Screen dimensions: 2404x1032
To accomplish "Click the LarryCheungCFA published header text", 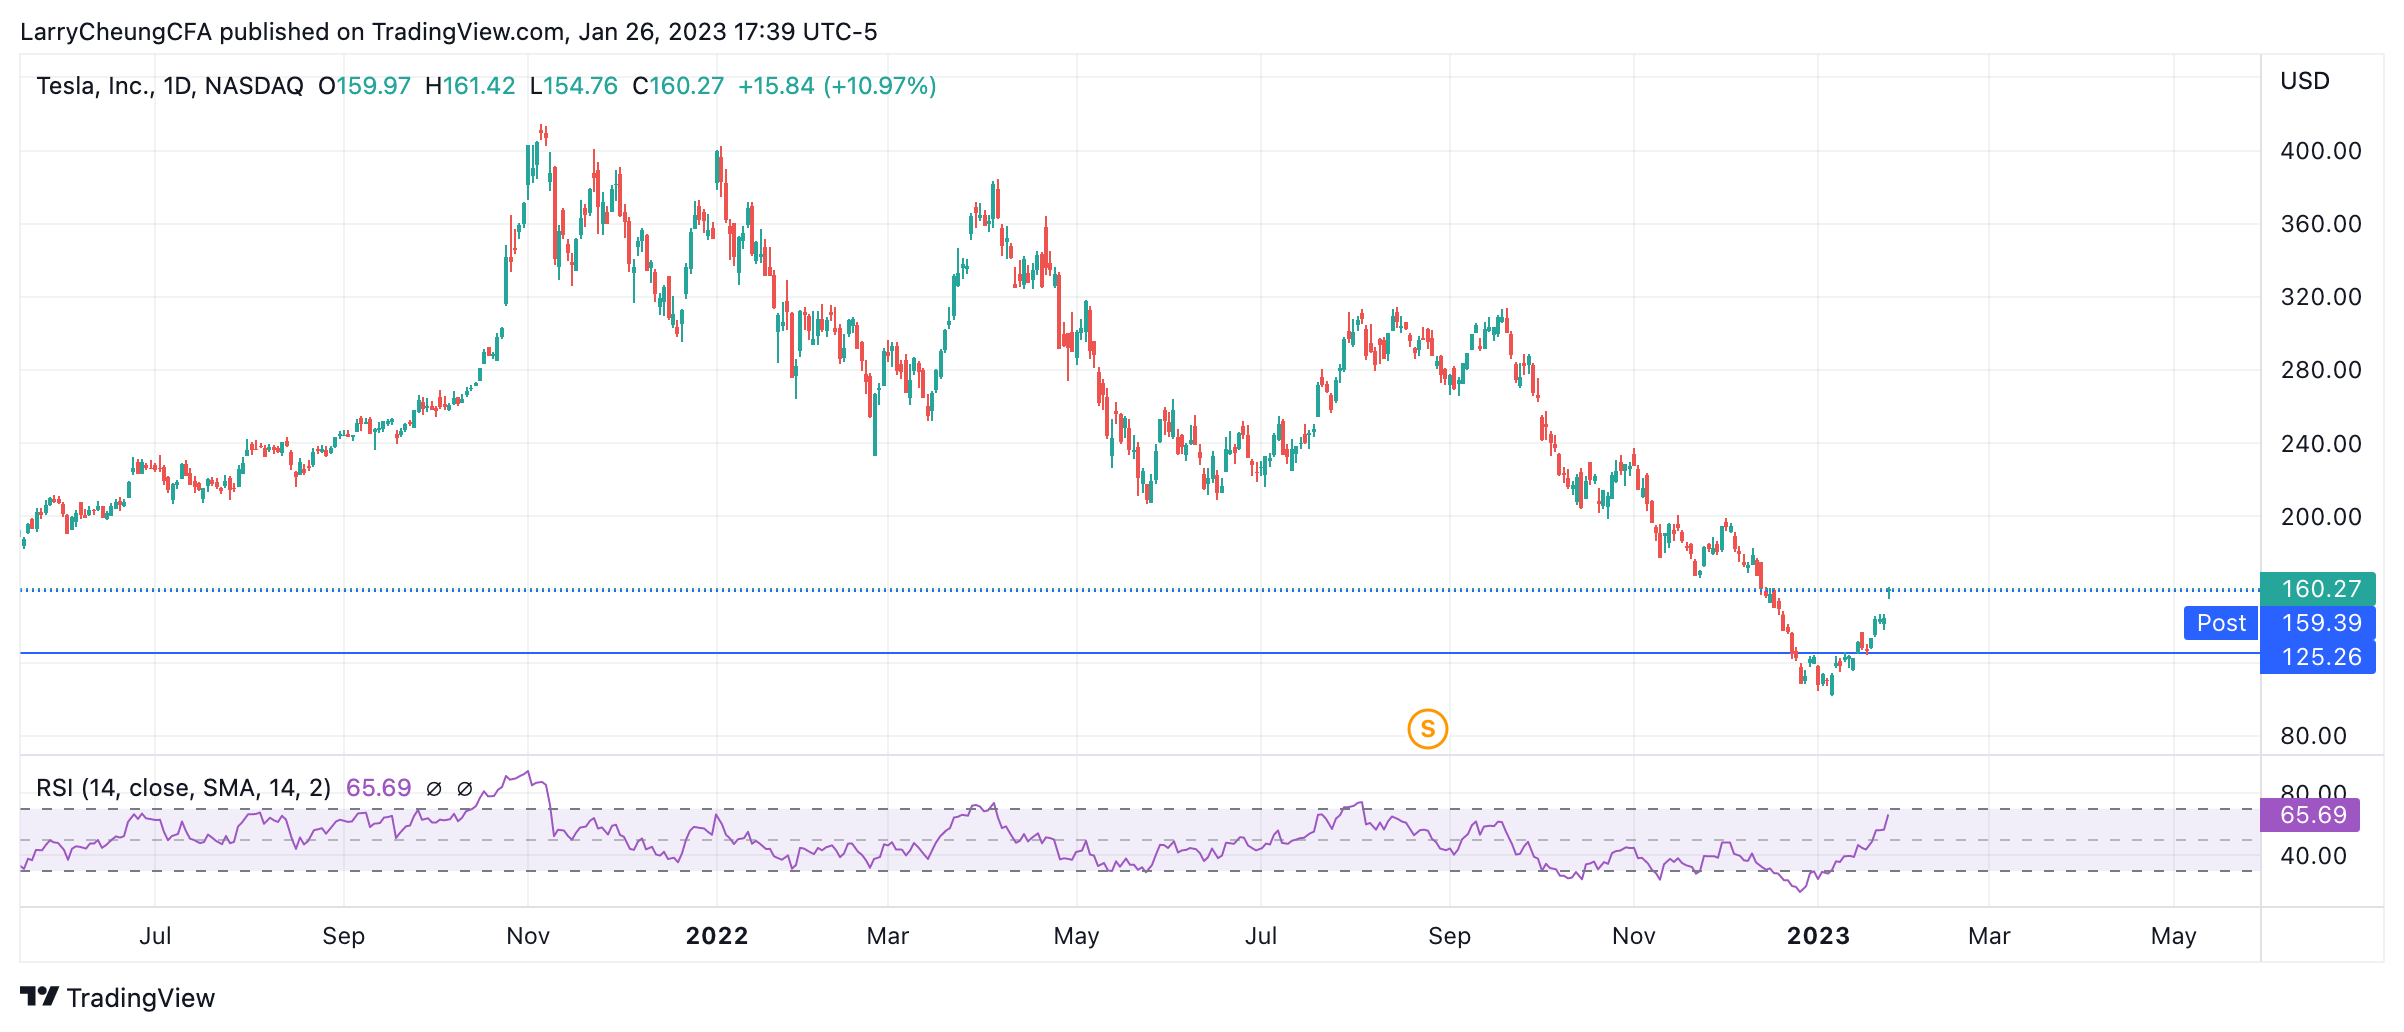I will pyautogui.click(x=449, y=32).
